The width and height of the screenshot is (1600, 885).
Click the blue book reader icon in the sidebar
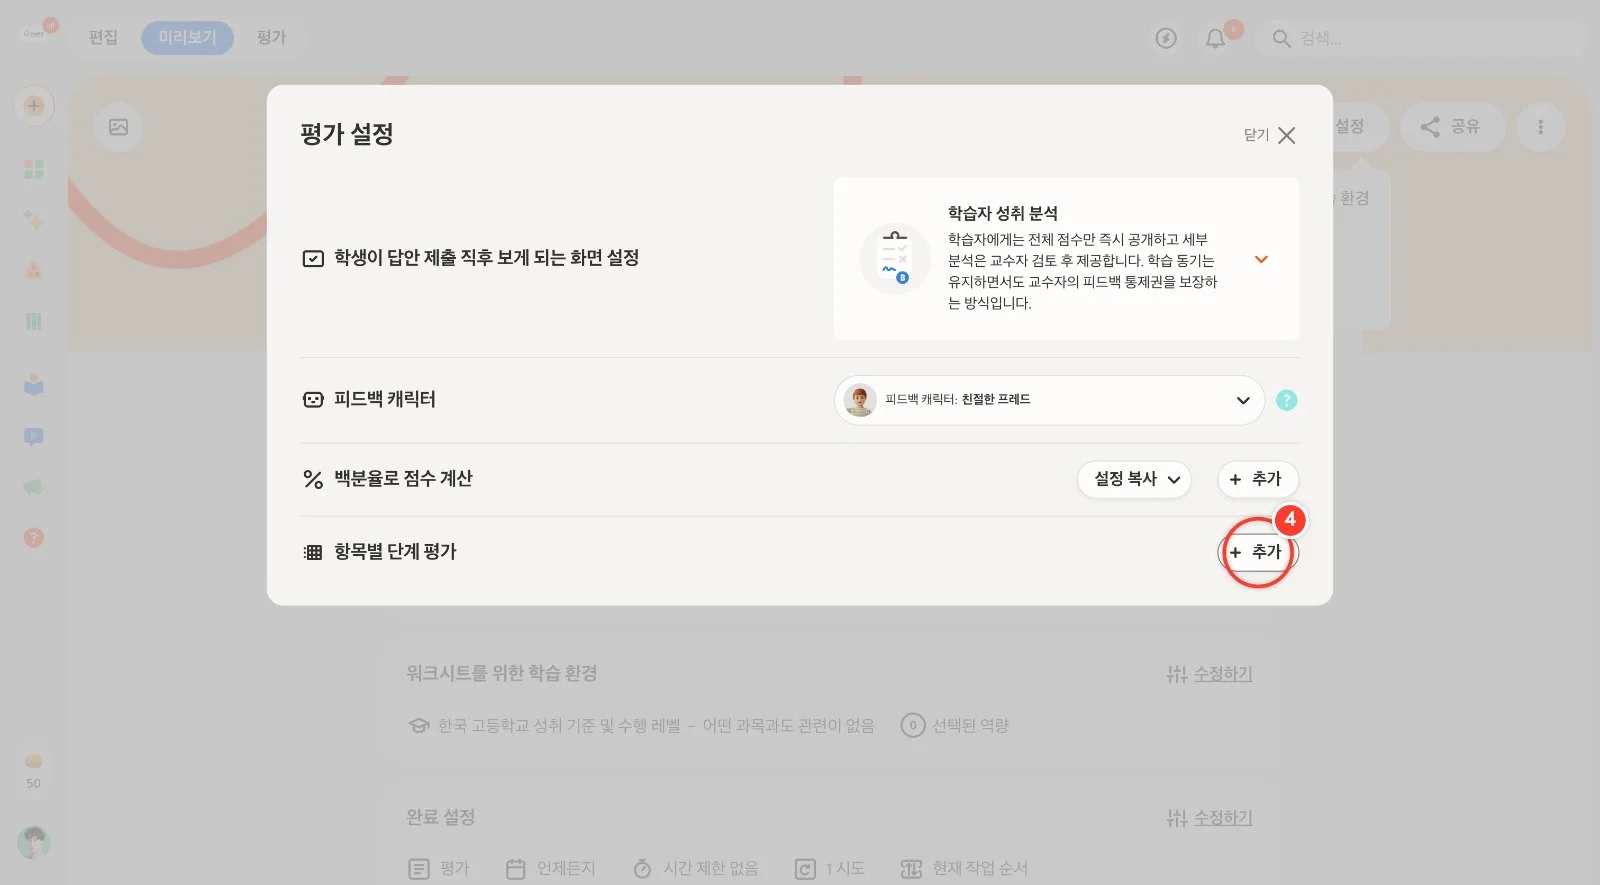(34, 385)
